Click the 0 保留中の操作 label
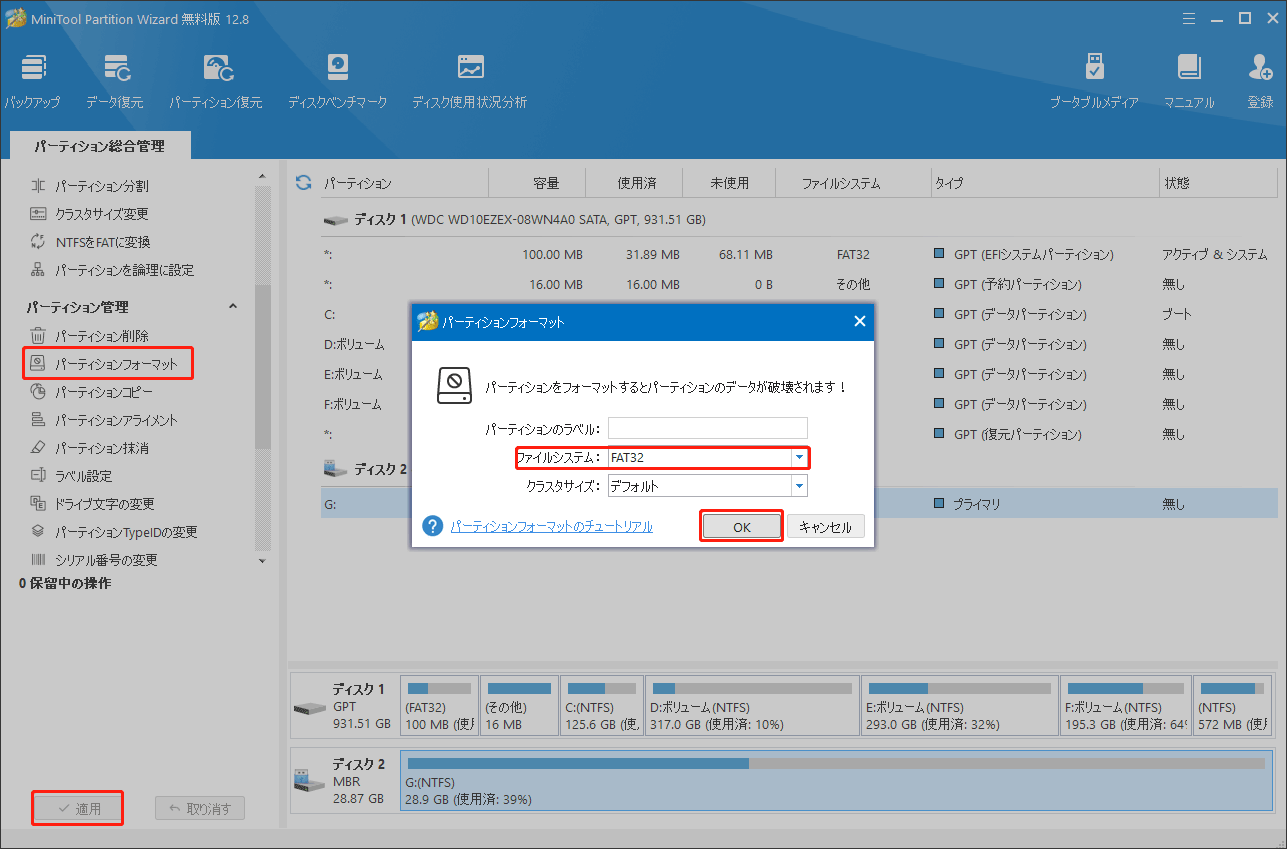Image resolution: width=1287 pixels, height=849 pixels. [65, 583]
